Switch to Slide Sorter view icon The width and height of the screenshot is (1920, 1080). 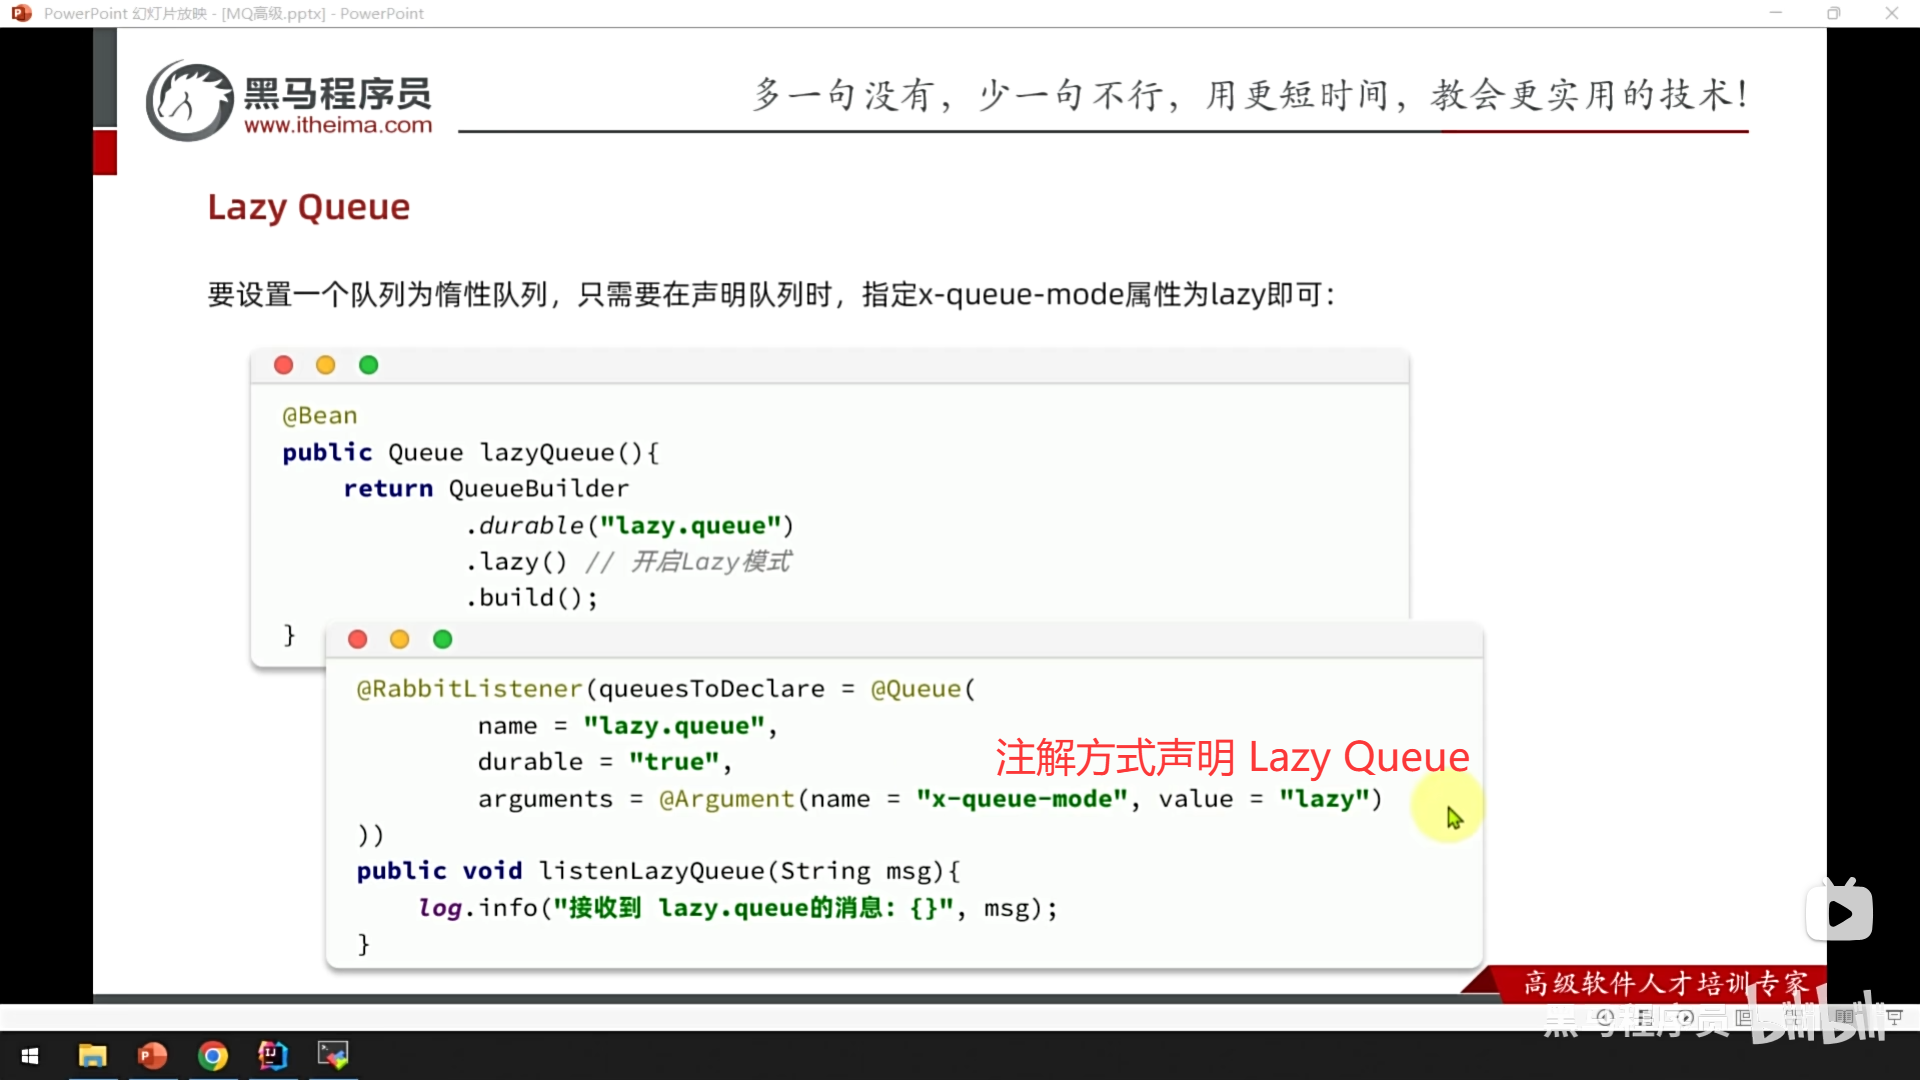(1793, 1017)
